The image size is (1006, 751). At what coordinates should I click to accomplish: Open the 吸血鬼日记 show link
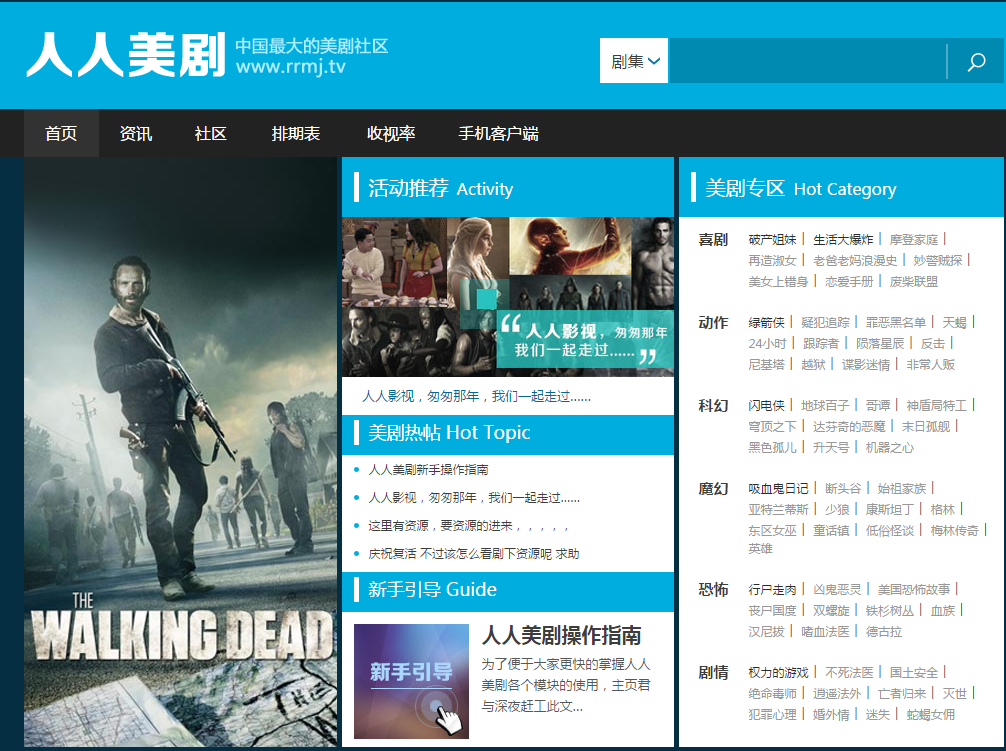click(778, 489)
